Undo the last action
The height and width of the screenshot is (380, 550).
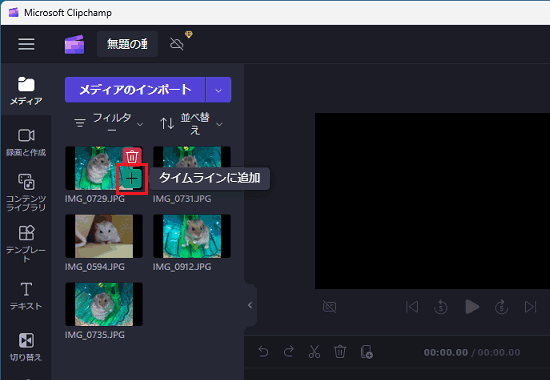[x=263, y=352]
